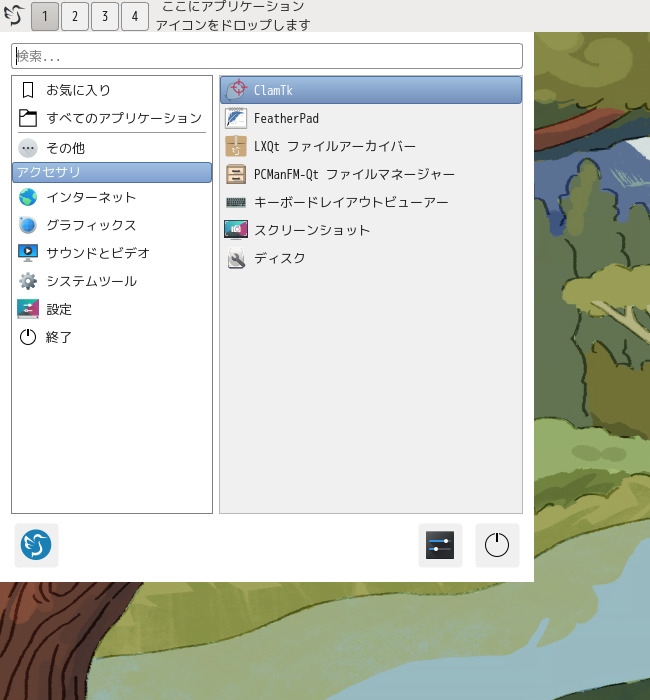Click the 終了 power icon in category list

[28, 337]
